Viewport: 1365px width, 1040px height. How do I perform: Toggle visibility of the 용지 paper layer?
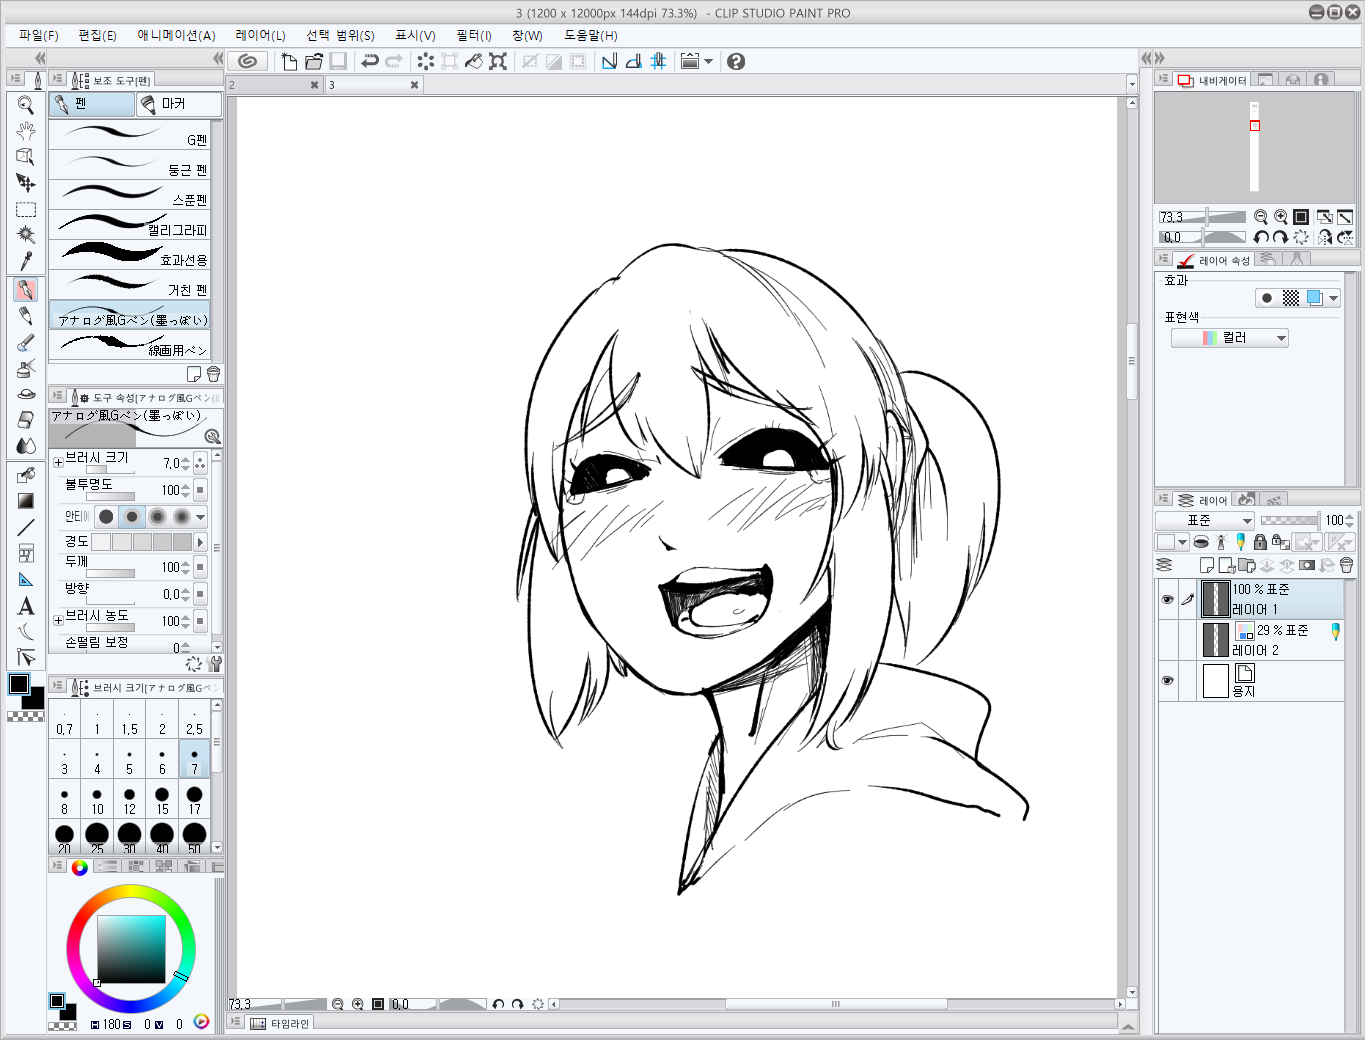click(x=1167, y=681)
